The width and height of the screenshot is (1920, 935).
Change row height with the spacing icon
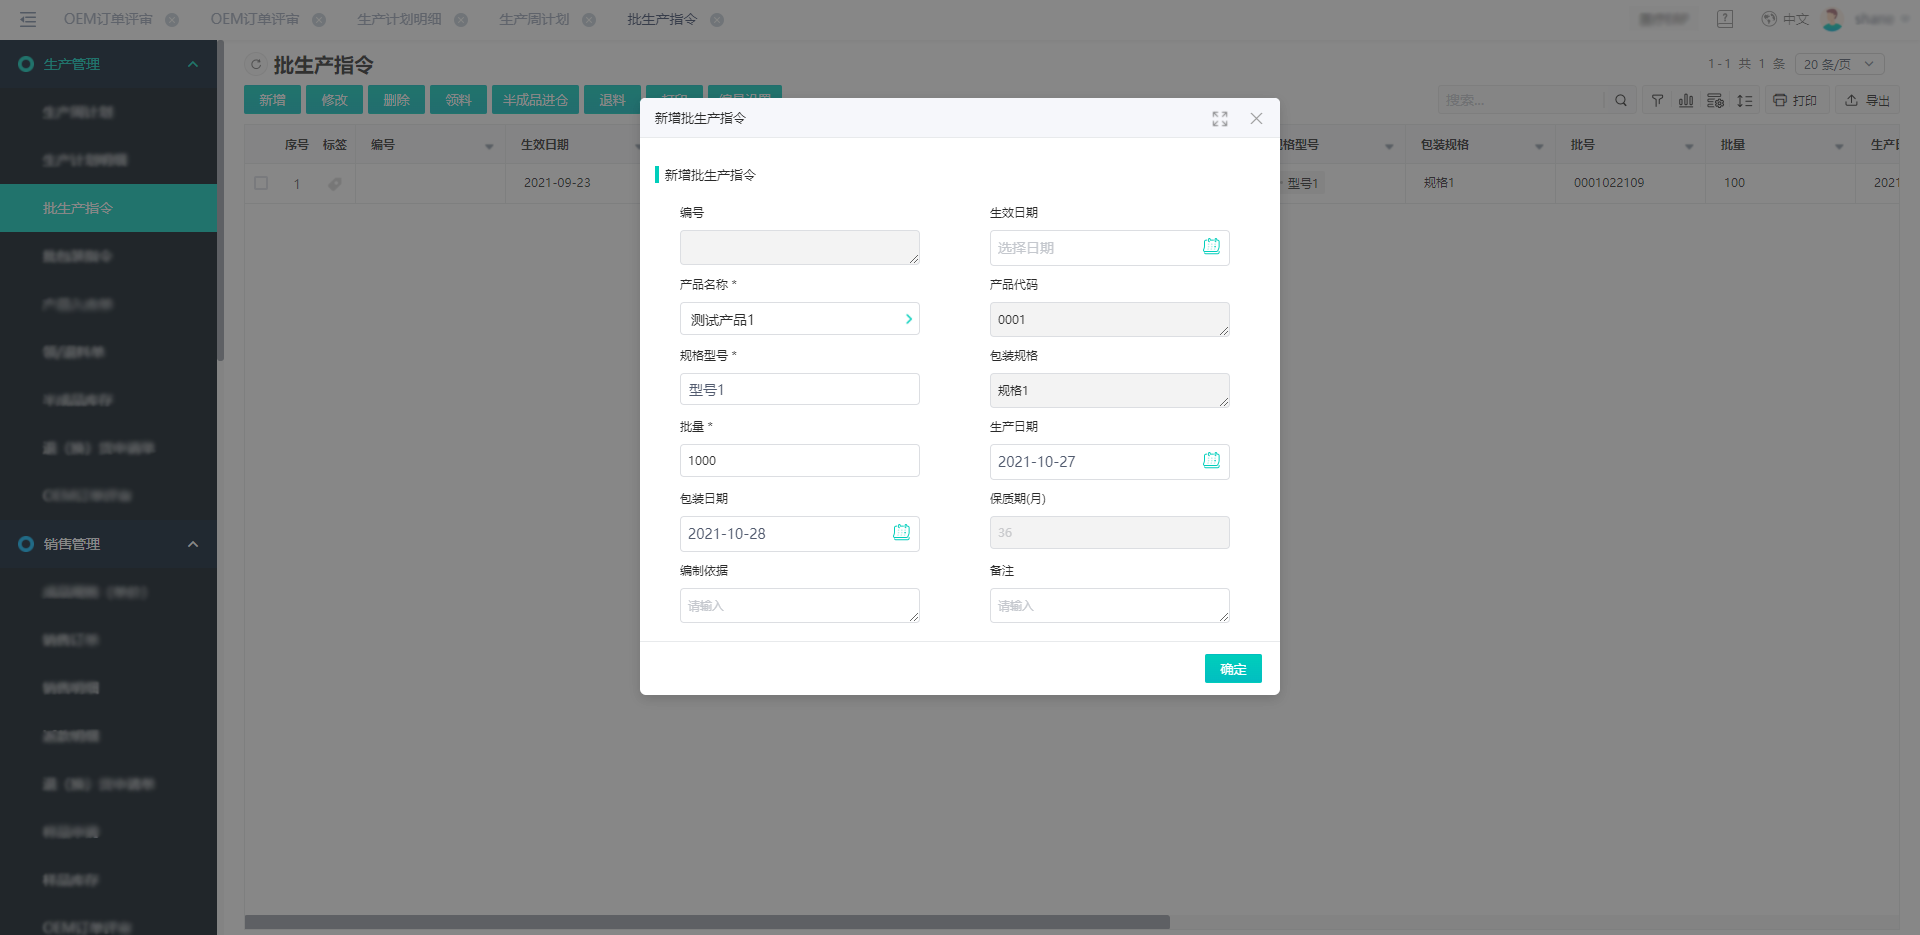pos(1744,100)
